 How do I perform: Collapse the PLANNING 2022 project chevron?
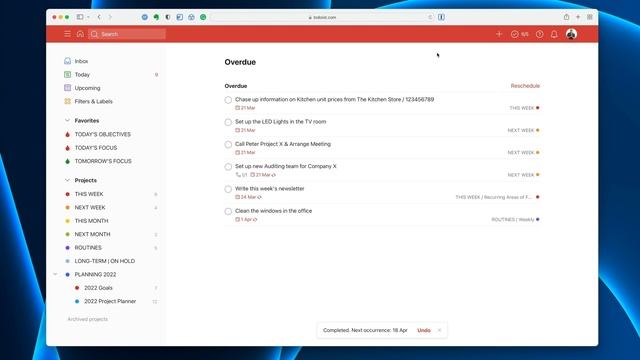[55, 274]
